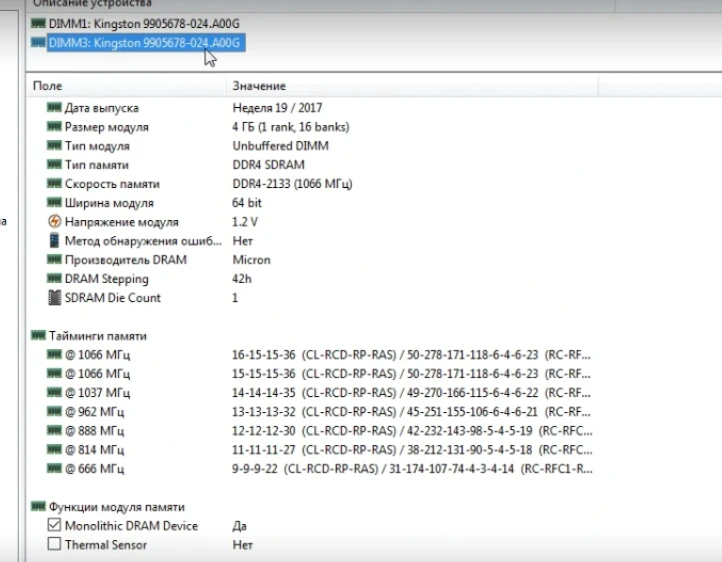722x562 pixels.
Task: Click icon beside DRAM Stepping
Action: point(54,278)
